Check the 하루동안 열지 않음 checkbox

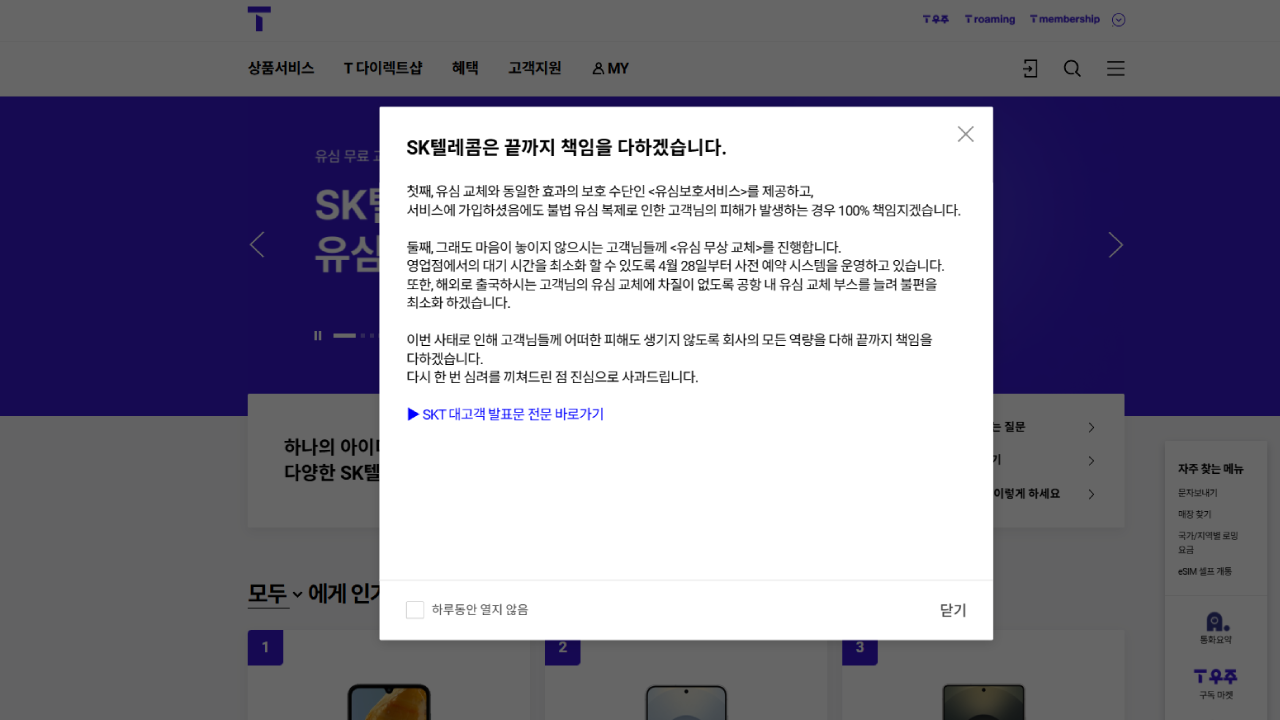point(415,610)
